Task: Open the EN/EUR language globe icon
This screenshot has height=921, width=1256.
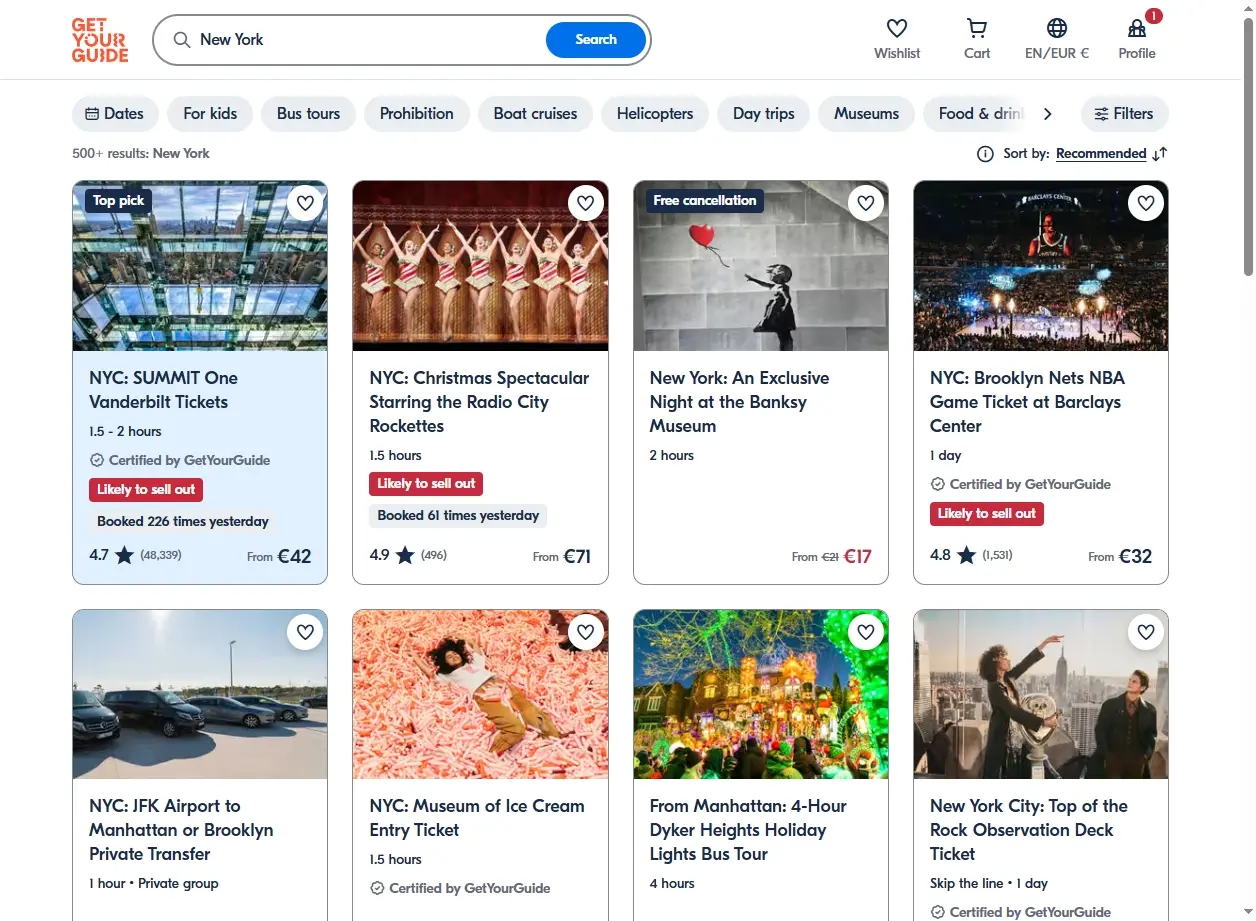Action: [x=1057, y=28]
